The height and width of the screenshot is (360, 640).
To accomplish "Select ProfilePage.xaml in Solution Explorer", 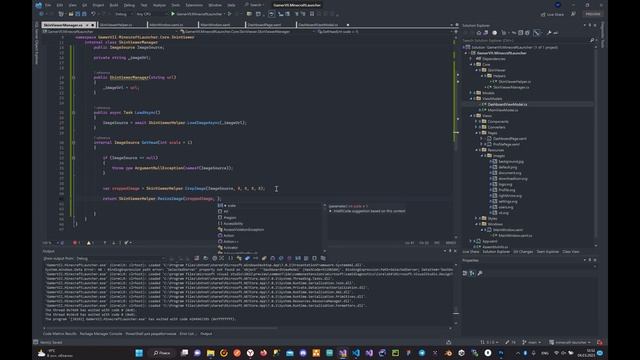I will [506, 144].
